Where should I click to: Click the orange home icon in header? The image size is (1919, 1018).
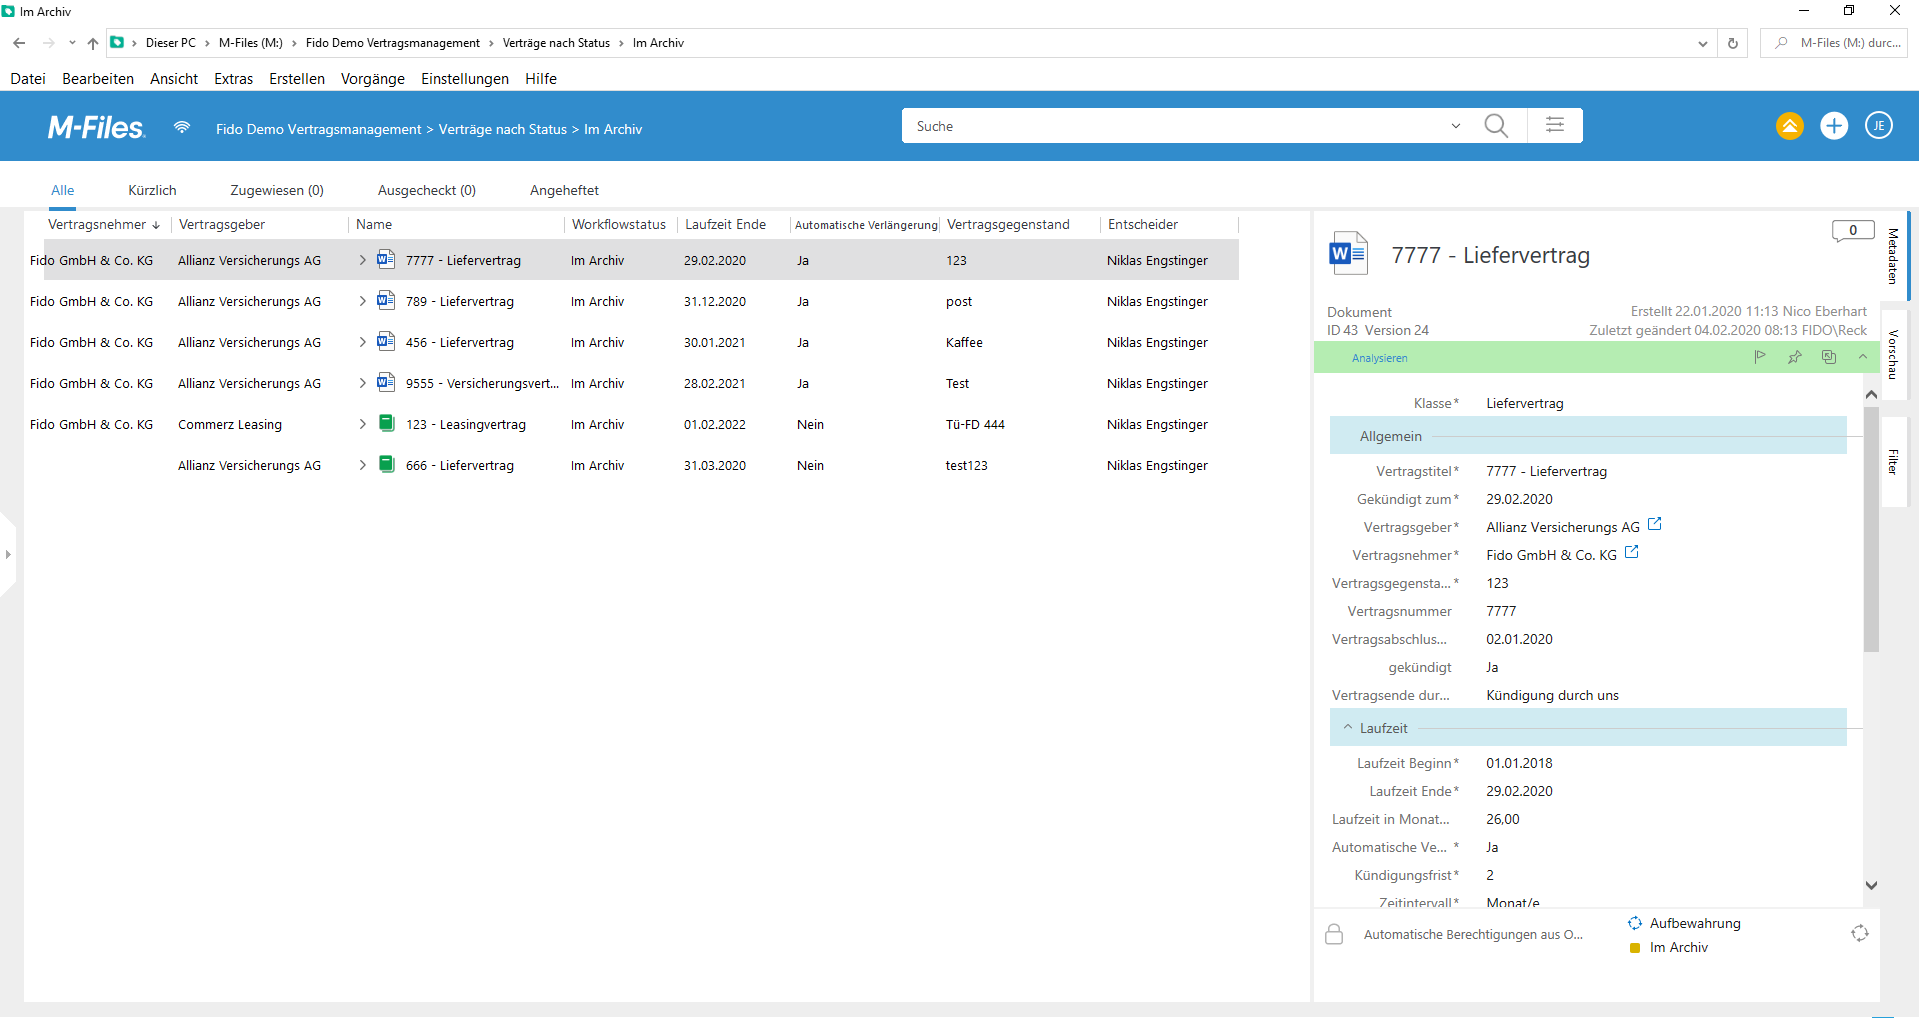point(1789,126)
